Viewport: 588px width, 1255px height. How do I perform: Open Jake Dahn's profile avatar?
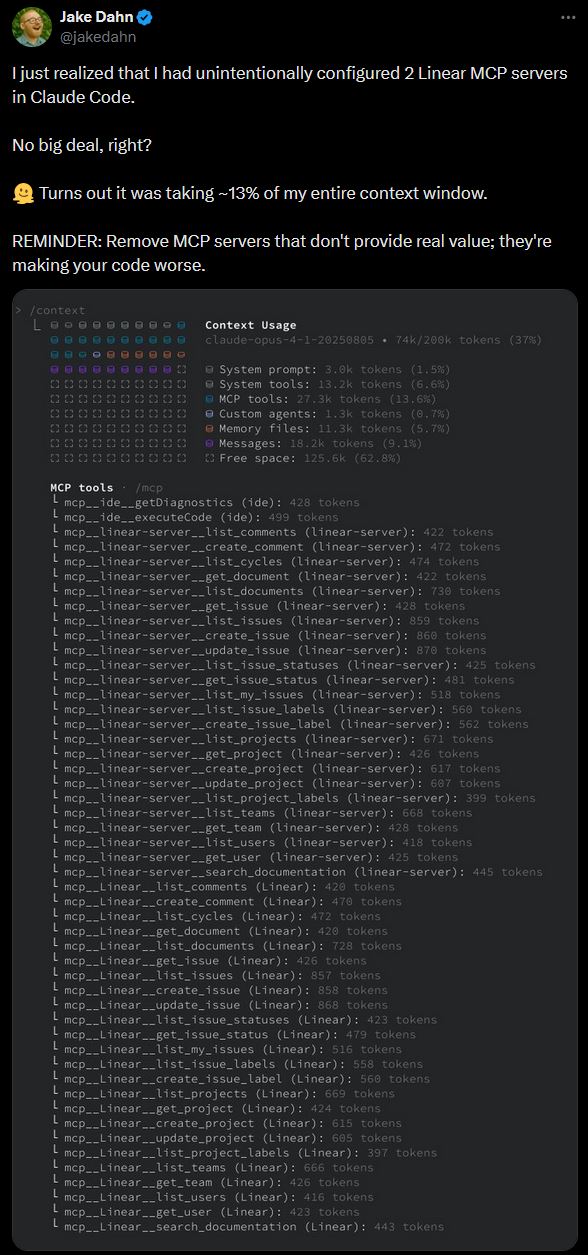[x=32, y=26]
